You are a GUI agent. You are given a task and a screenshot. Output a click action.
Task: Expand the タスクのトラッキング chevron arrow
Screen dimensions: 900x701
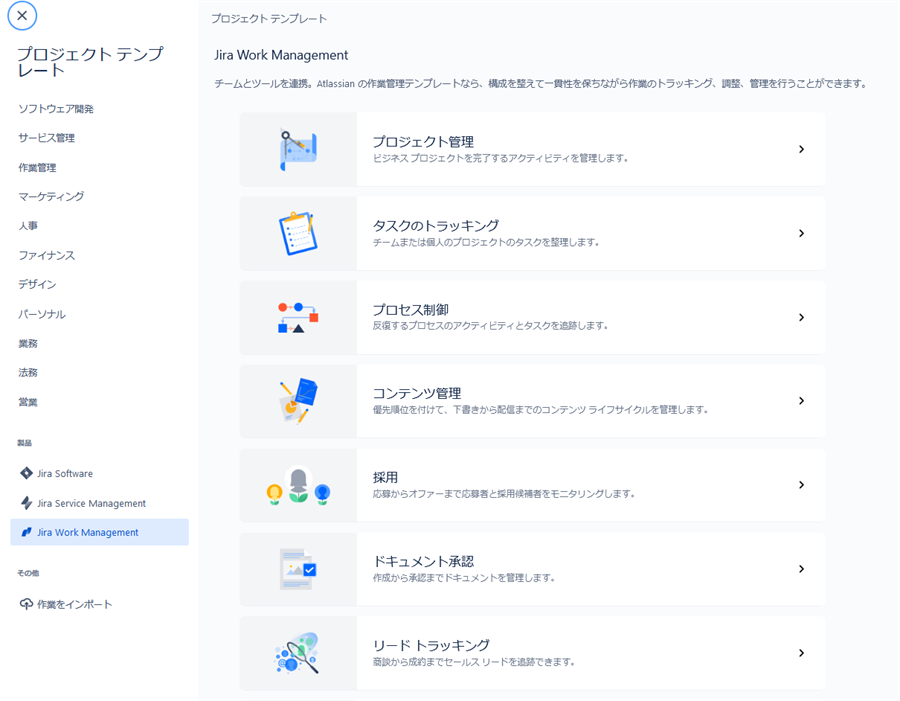(x=801, y=233)
